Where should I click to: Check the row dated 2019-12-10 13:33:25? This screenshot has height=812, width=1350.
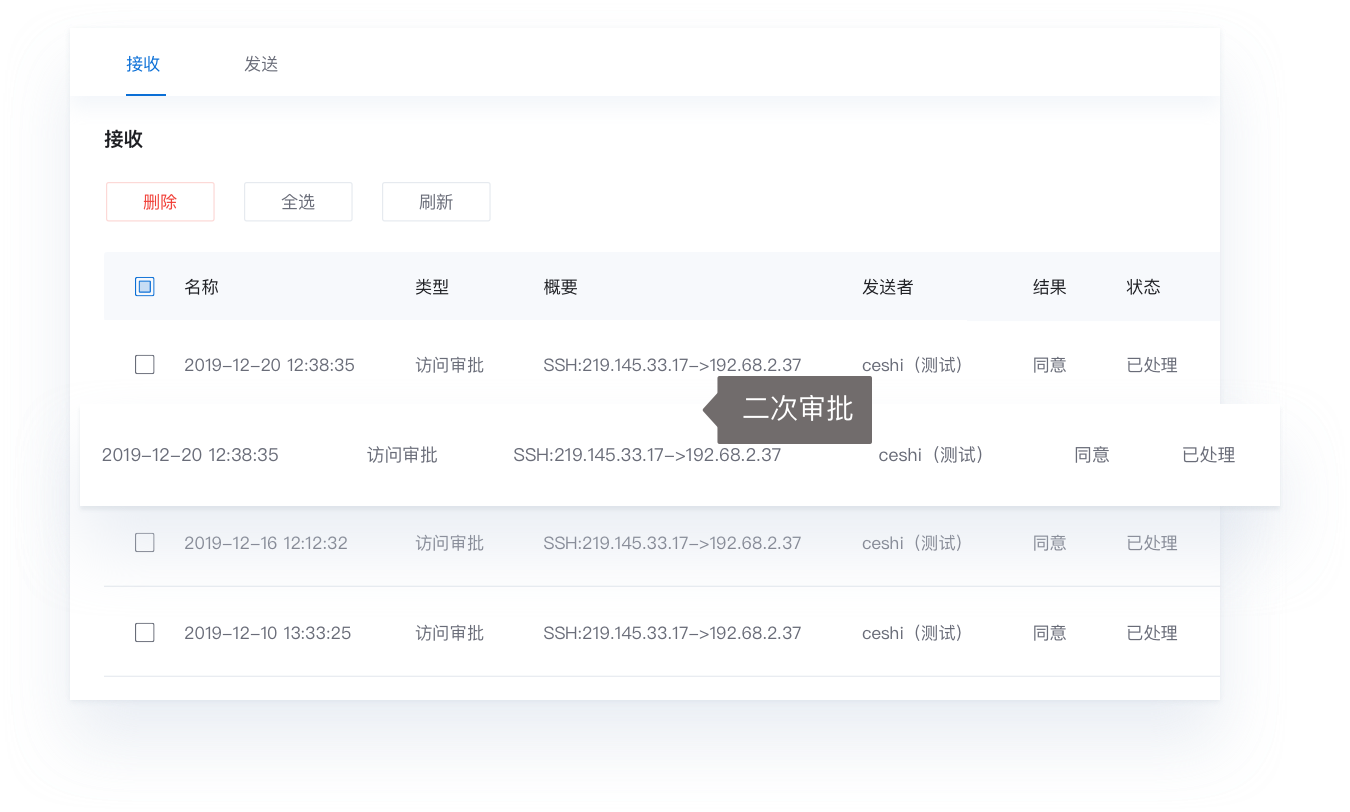click(145, 633)
